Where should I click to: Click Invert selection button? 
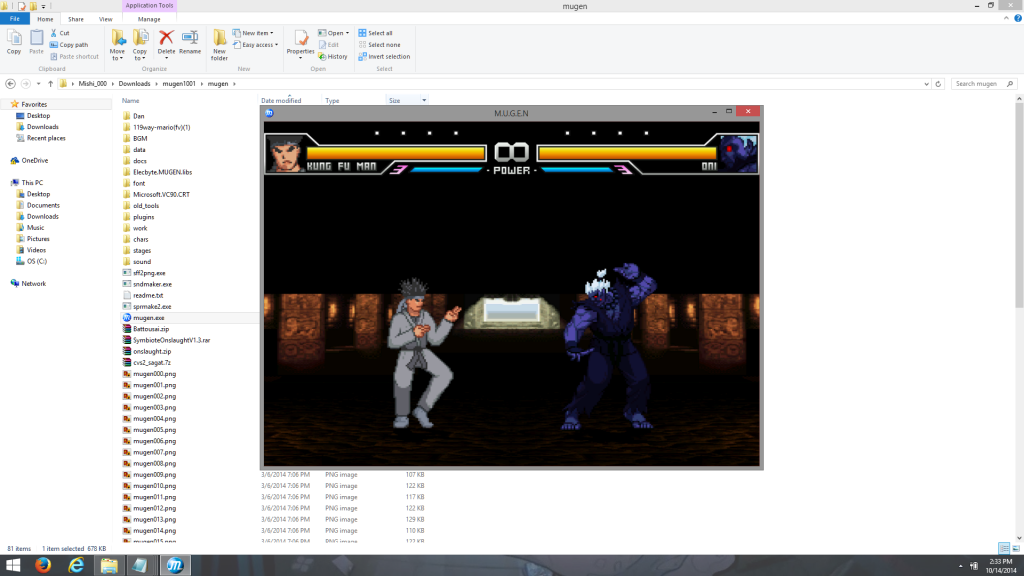click(387, 56)
